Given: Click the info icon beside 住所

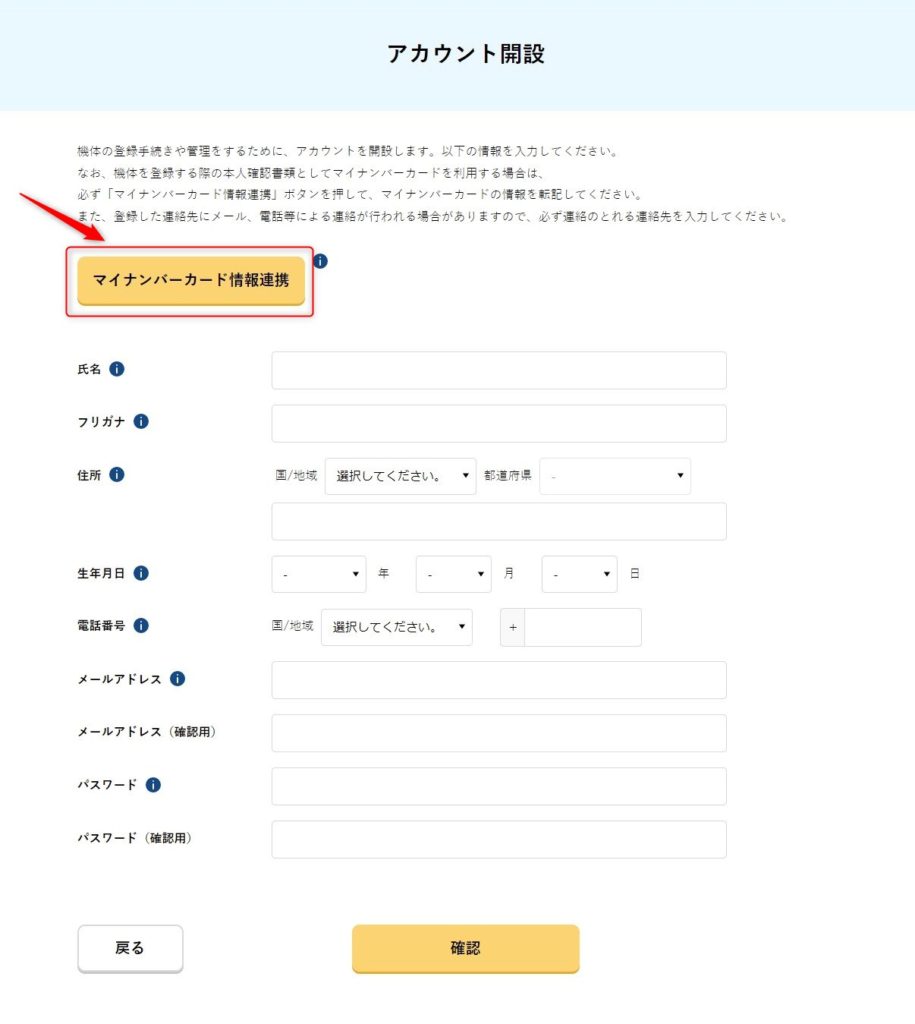Looking at the screenshot, I should coord(117,475).
